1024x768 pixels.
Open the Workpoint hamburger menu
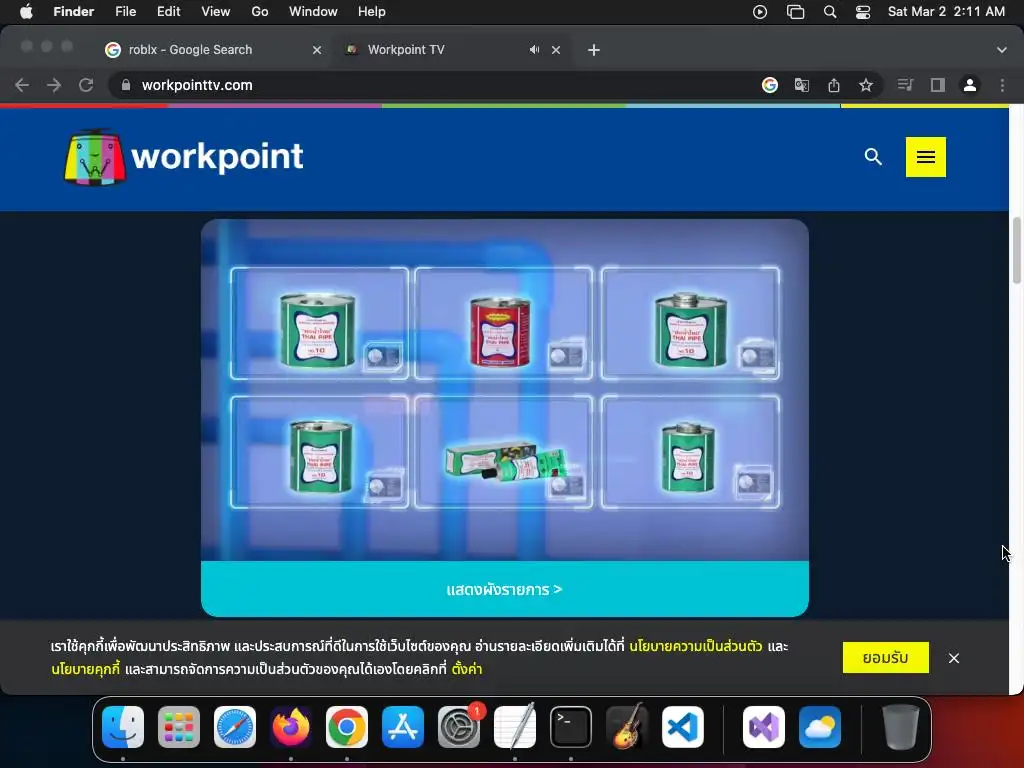pos(925,157)
